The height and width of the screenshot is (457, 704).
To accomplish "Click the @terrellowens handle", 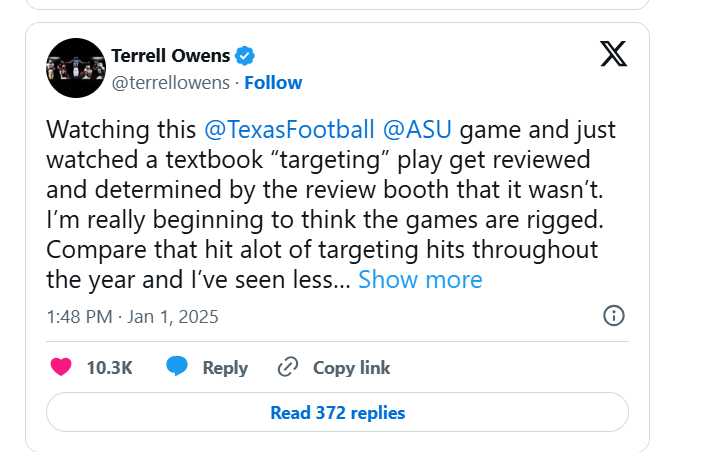I will [171, 83].
